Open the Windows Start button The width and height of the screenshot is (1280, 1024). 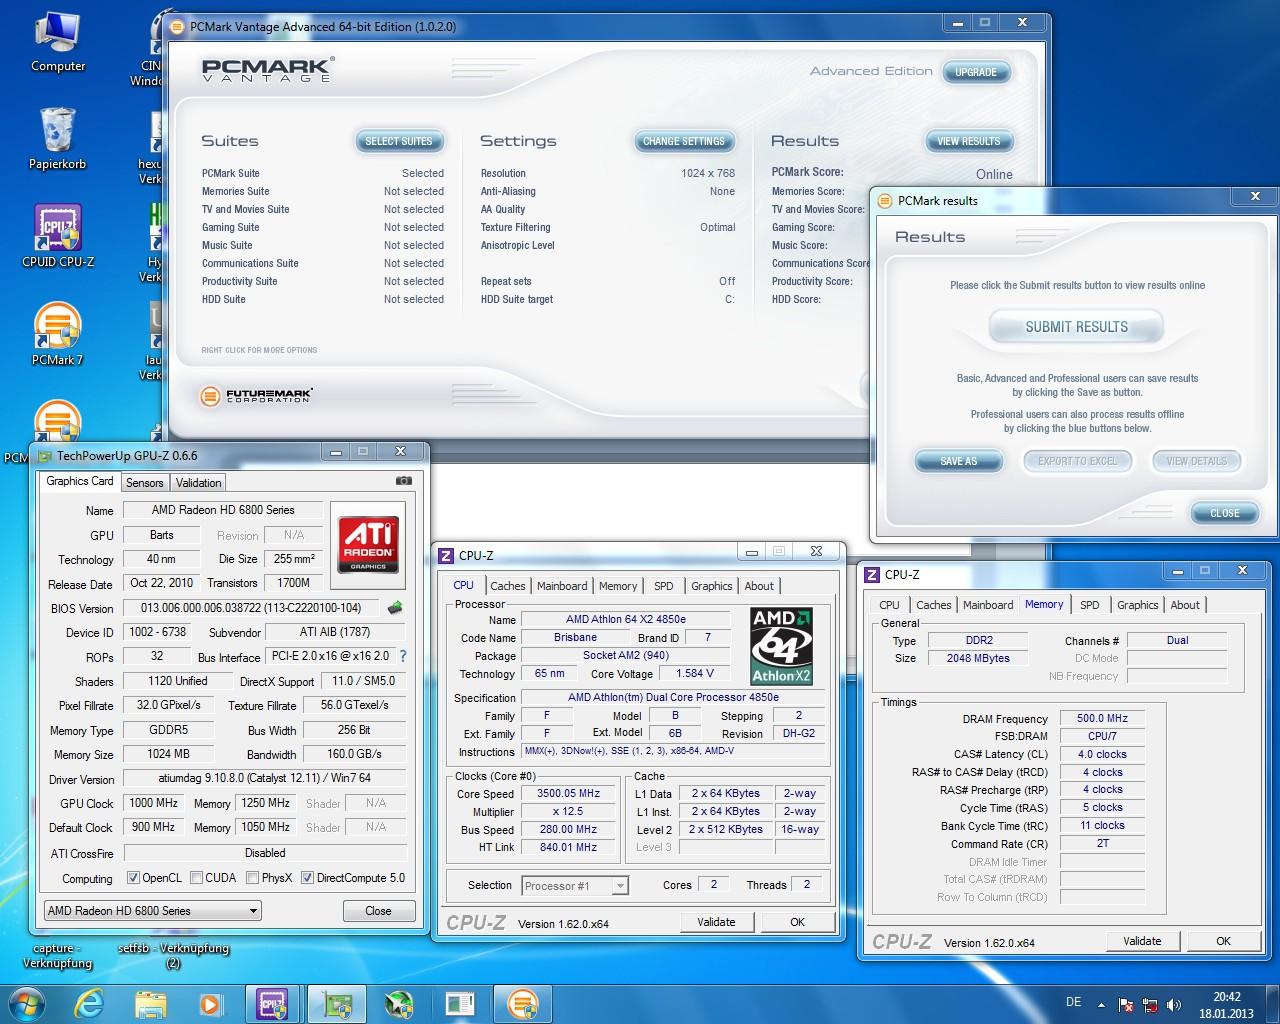[x=27, y=1003]
